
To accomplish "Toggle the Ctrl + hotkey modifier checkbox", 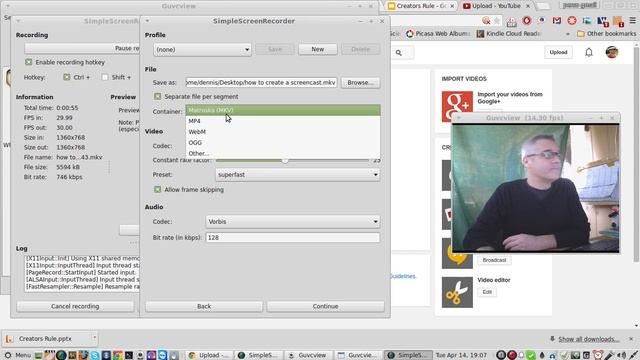I will [x=67, y=77].
